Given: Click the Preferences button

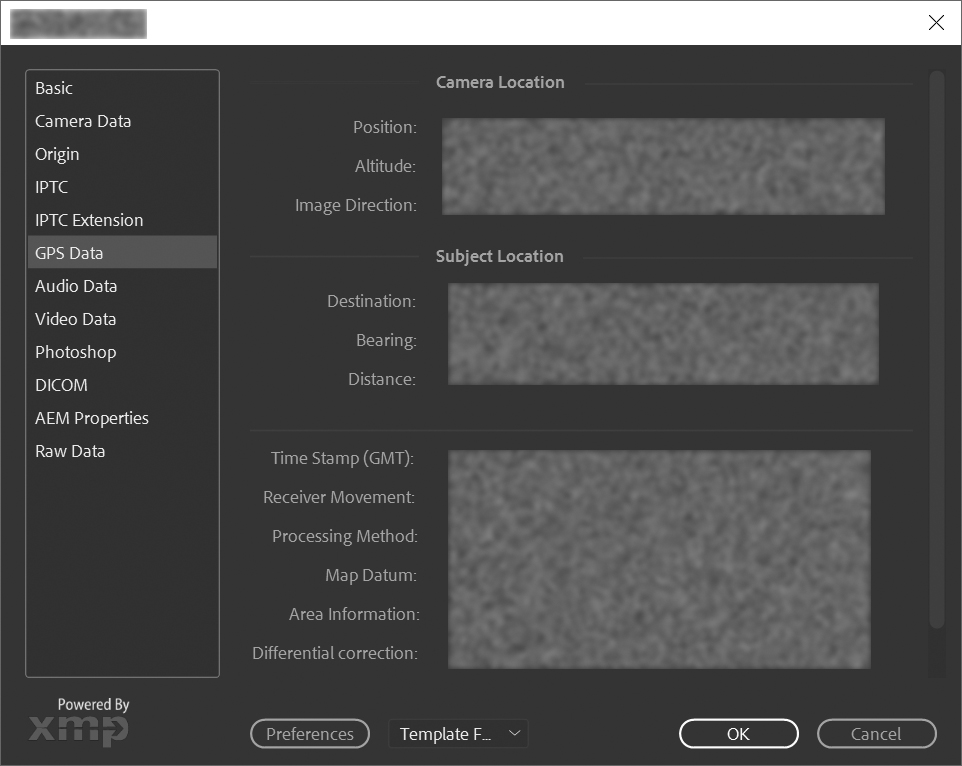Looking at the screenshot, I should click(310, 734).
